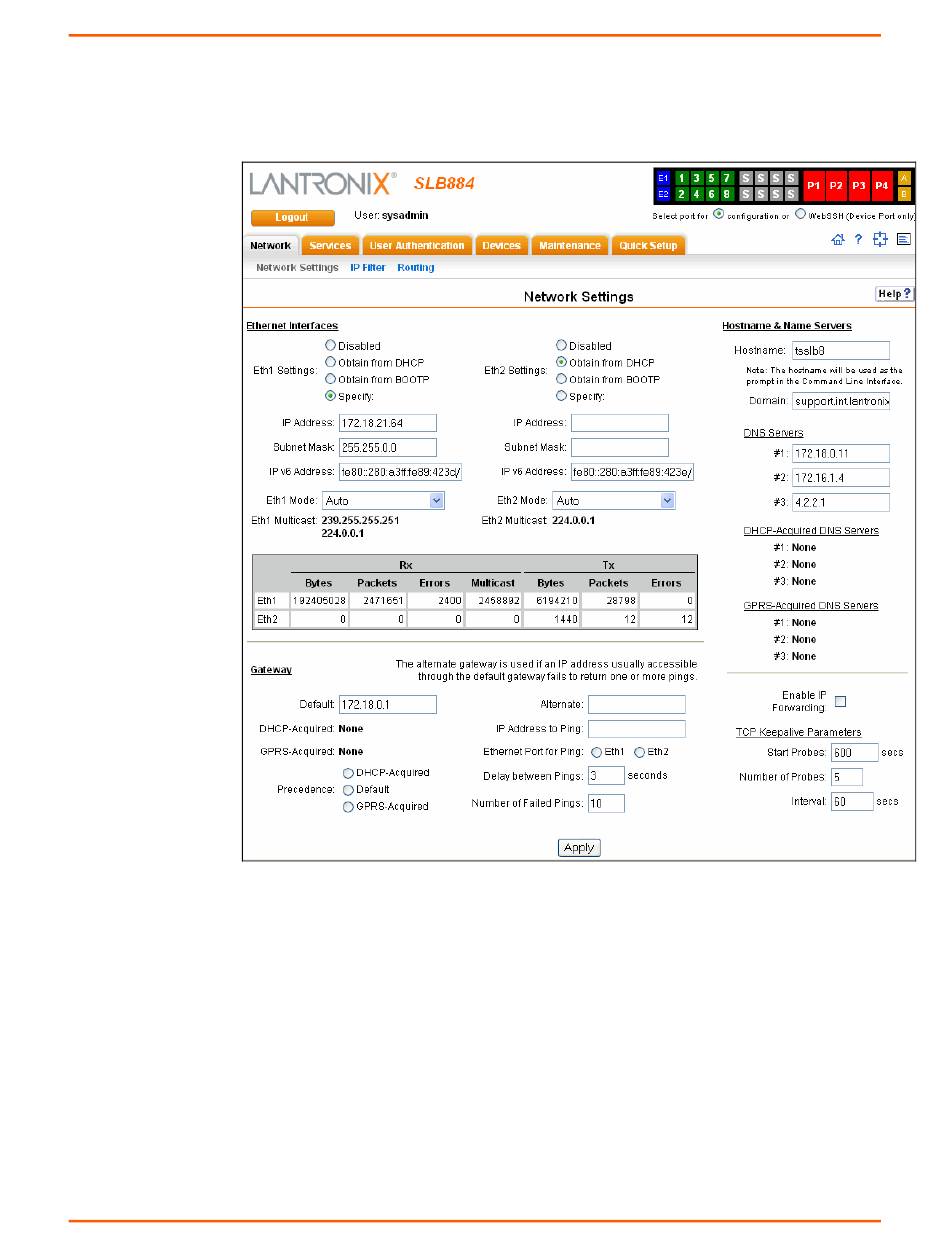
Task: Select the red P4 power port icon
Action: point(881,186)
